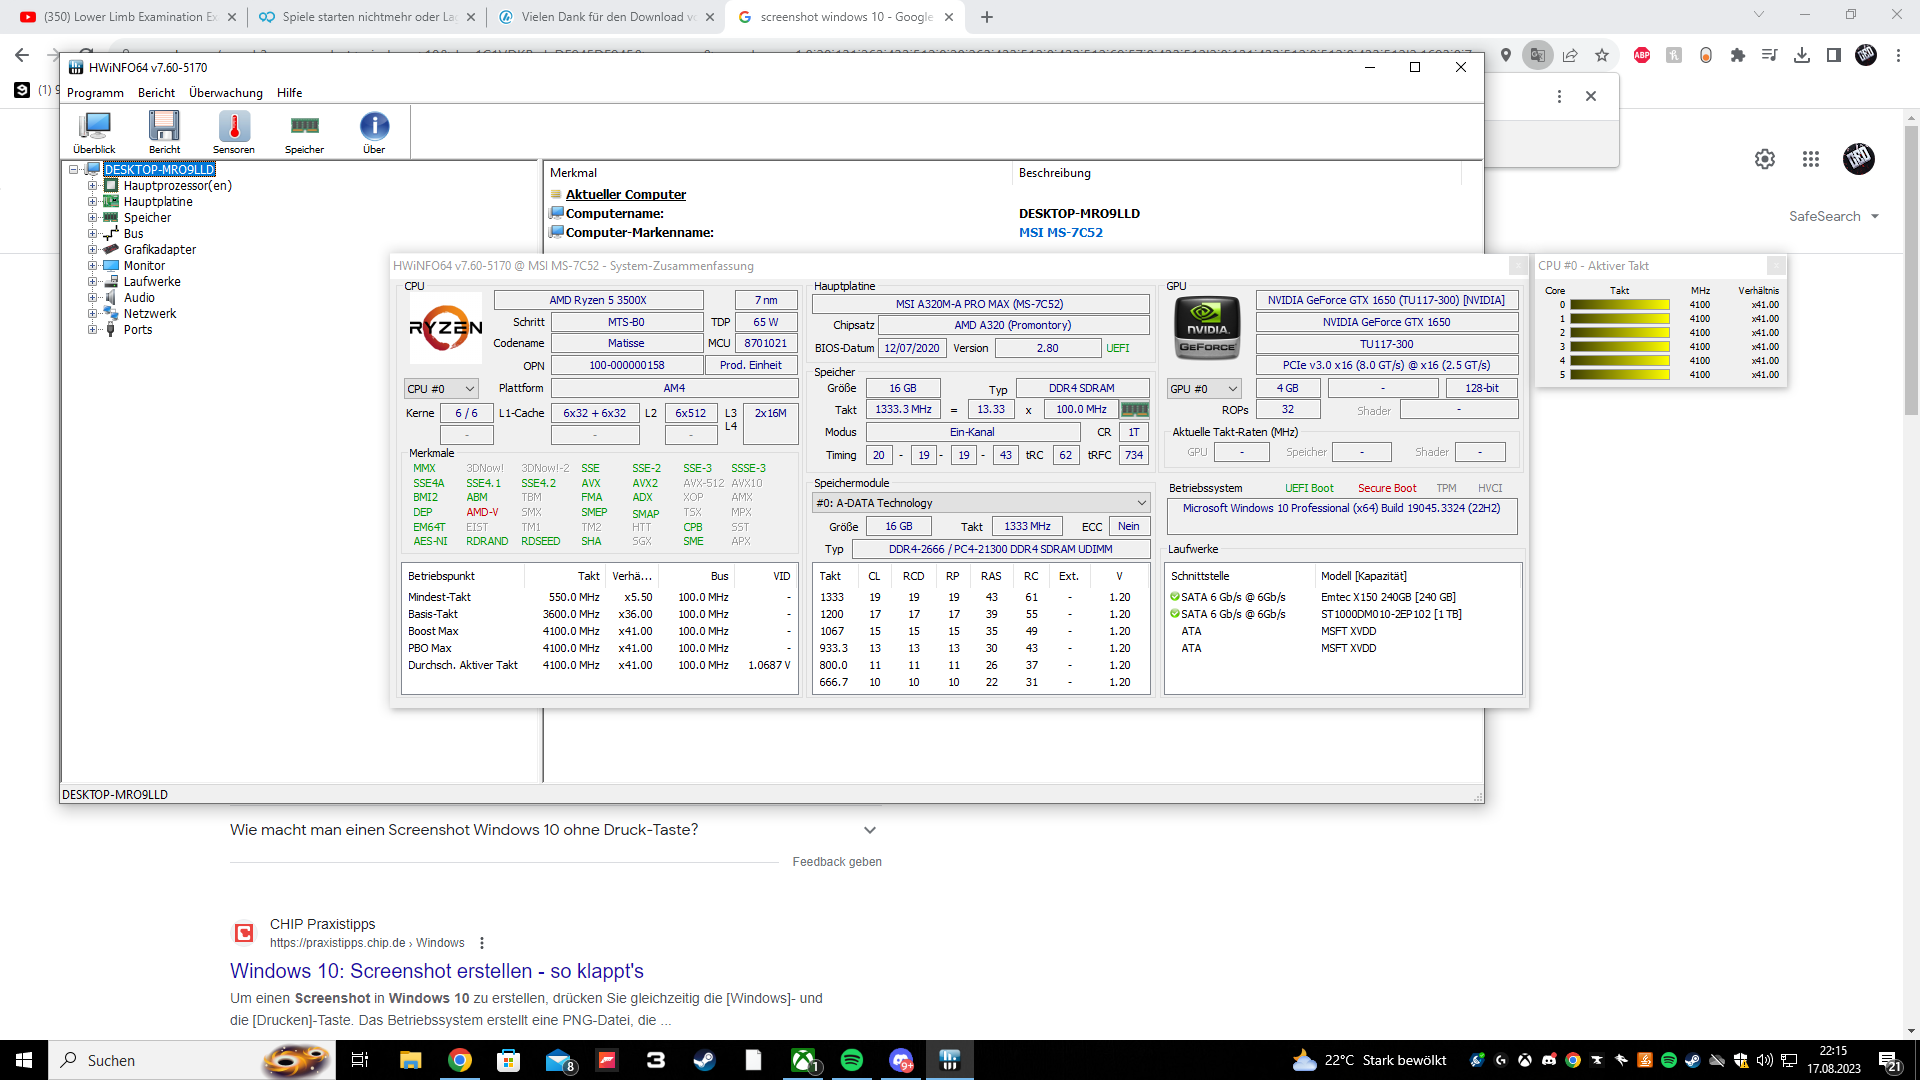This screenshot has height=1080, width=1920.
Task: Open the Chrome three-dot menu
Action: click(x=1898, y=56)
